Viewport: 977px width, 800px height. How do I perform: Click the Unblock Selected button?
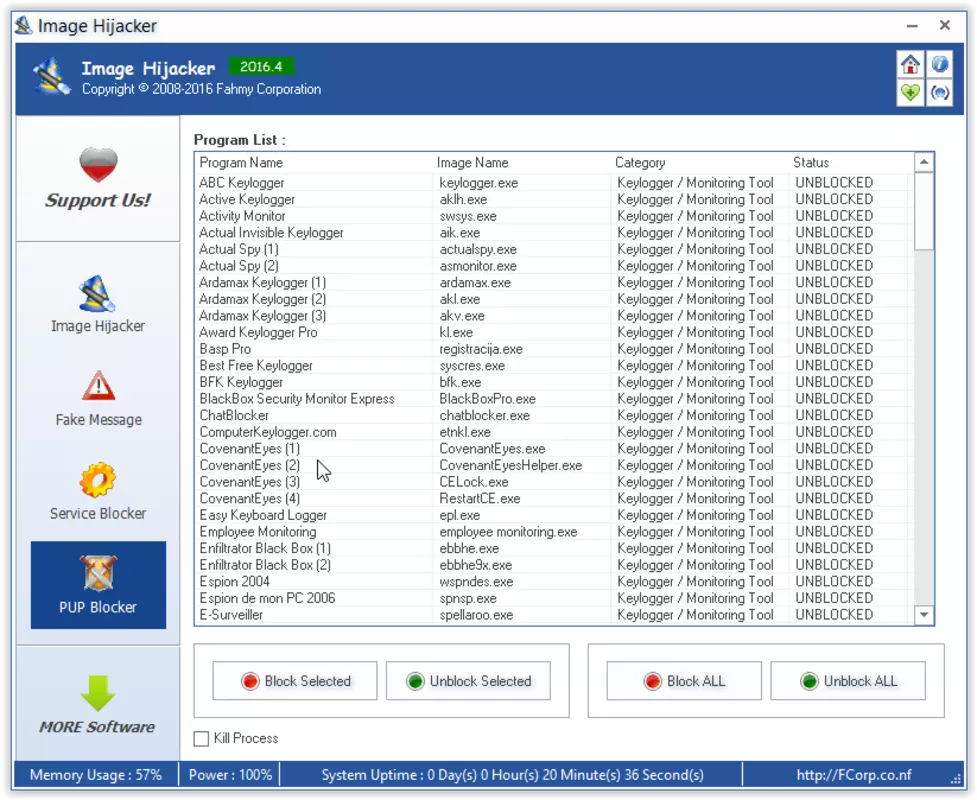468,681
